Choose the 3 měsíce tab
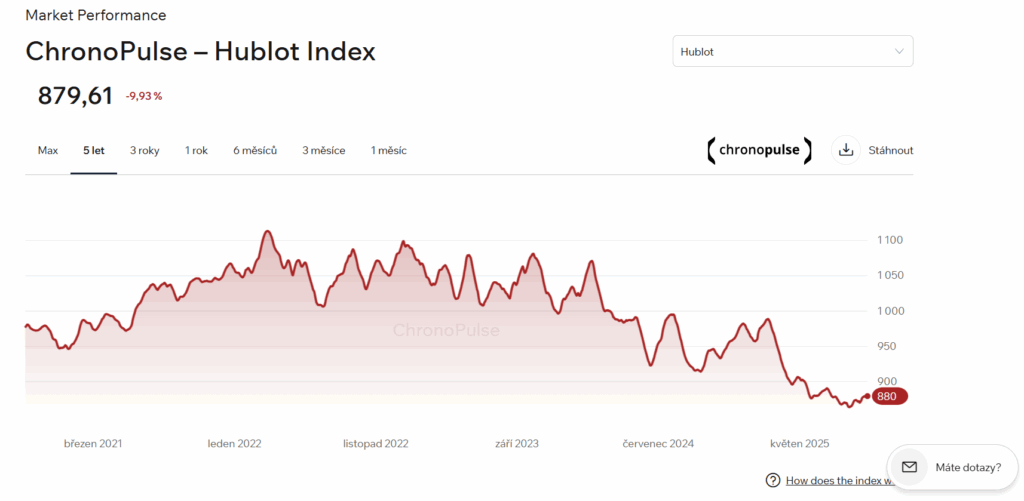The height and width of the screenshot is (501, 1024). coord(324,151)
